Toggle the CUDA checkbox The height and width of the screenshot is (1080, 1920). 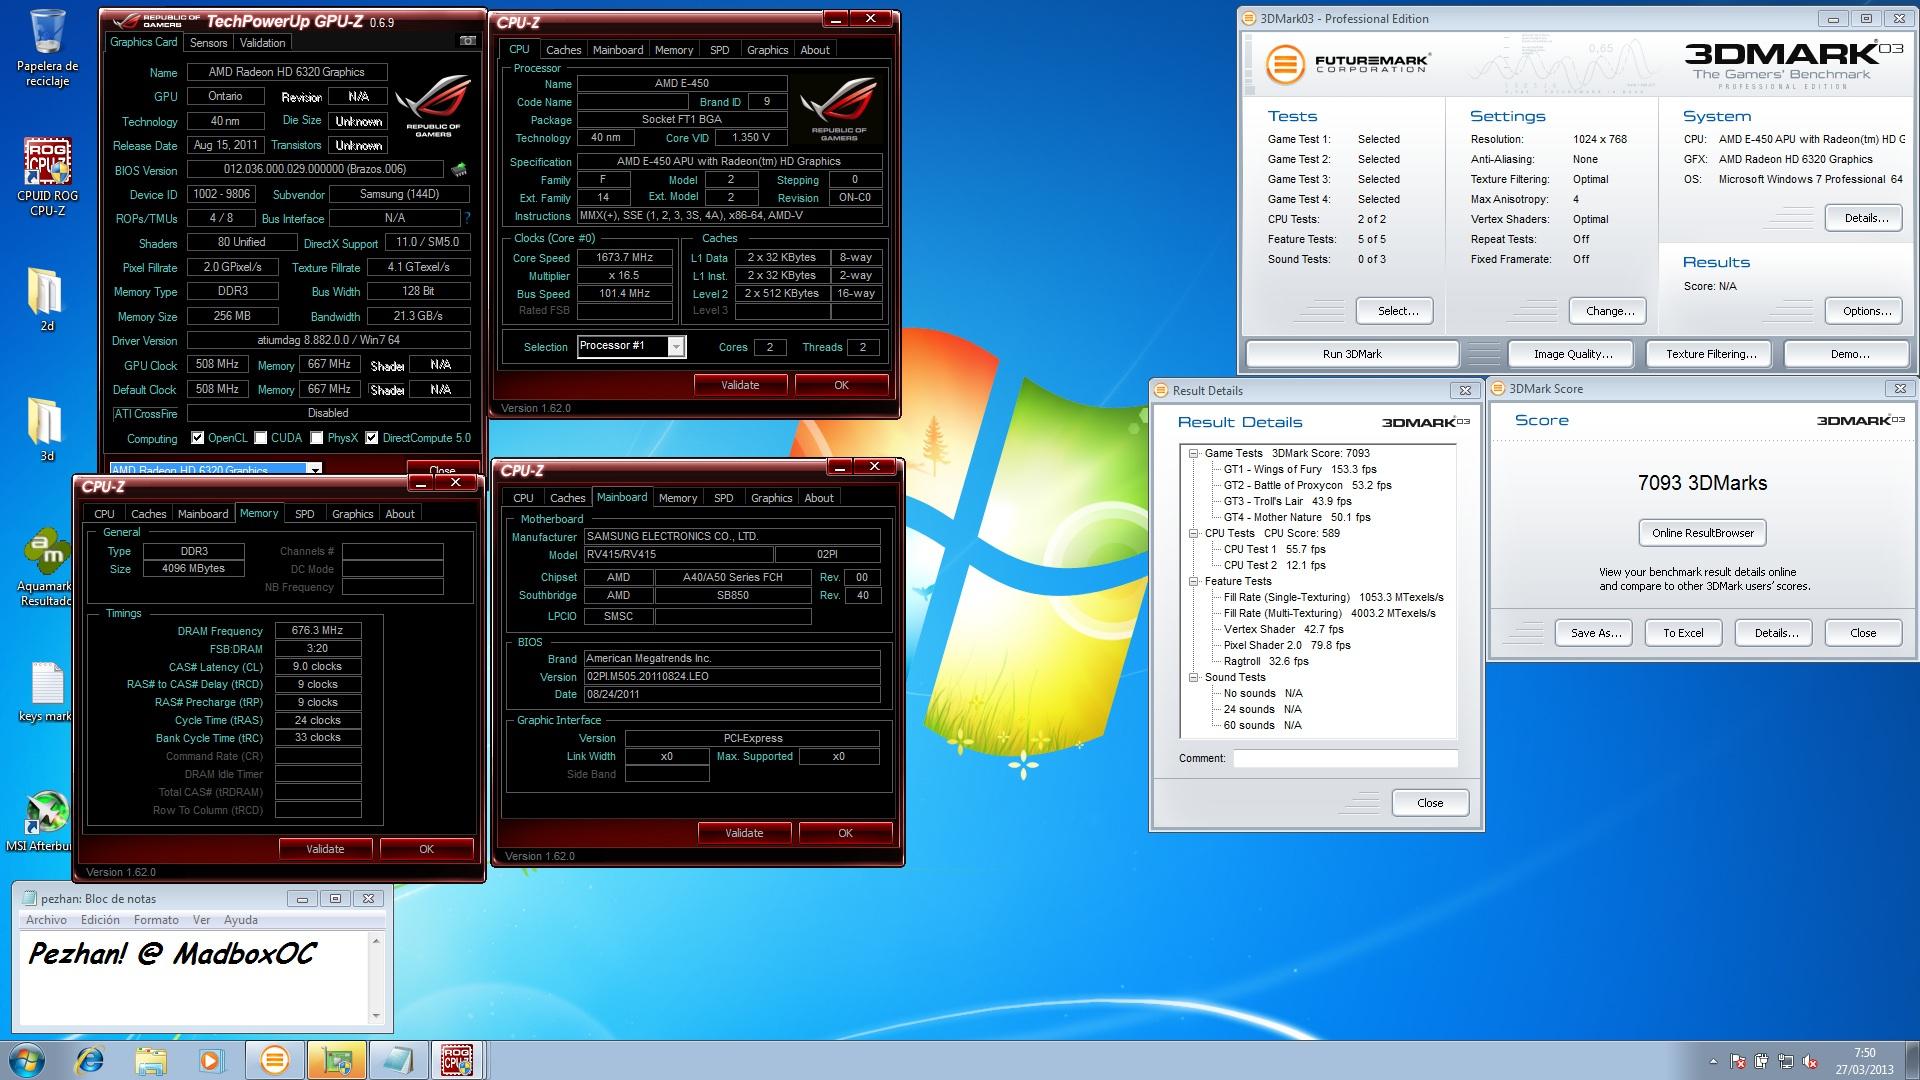(x=261, y=438)
